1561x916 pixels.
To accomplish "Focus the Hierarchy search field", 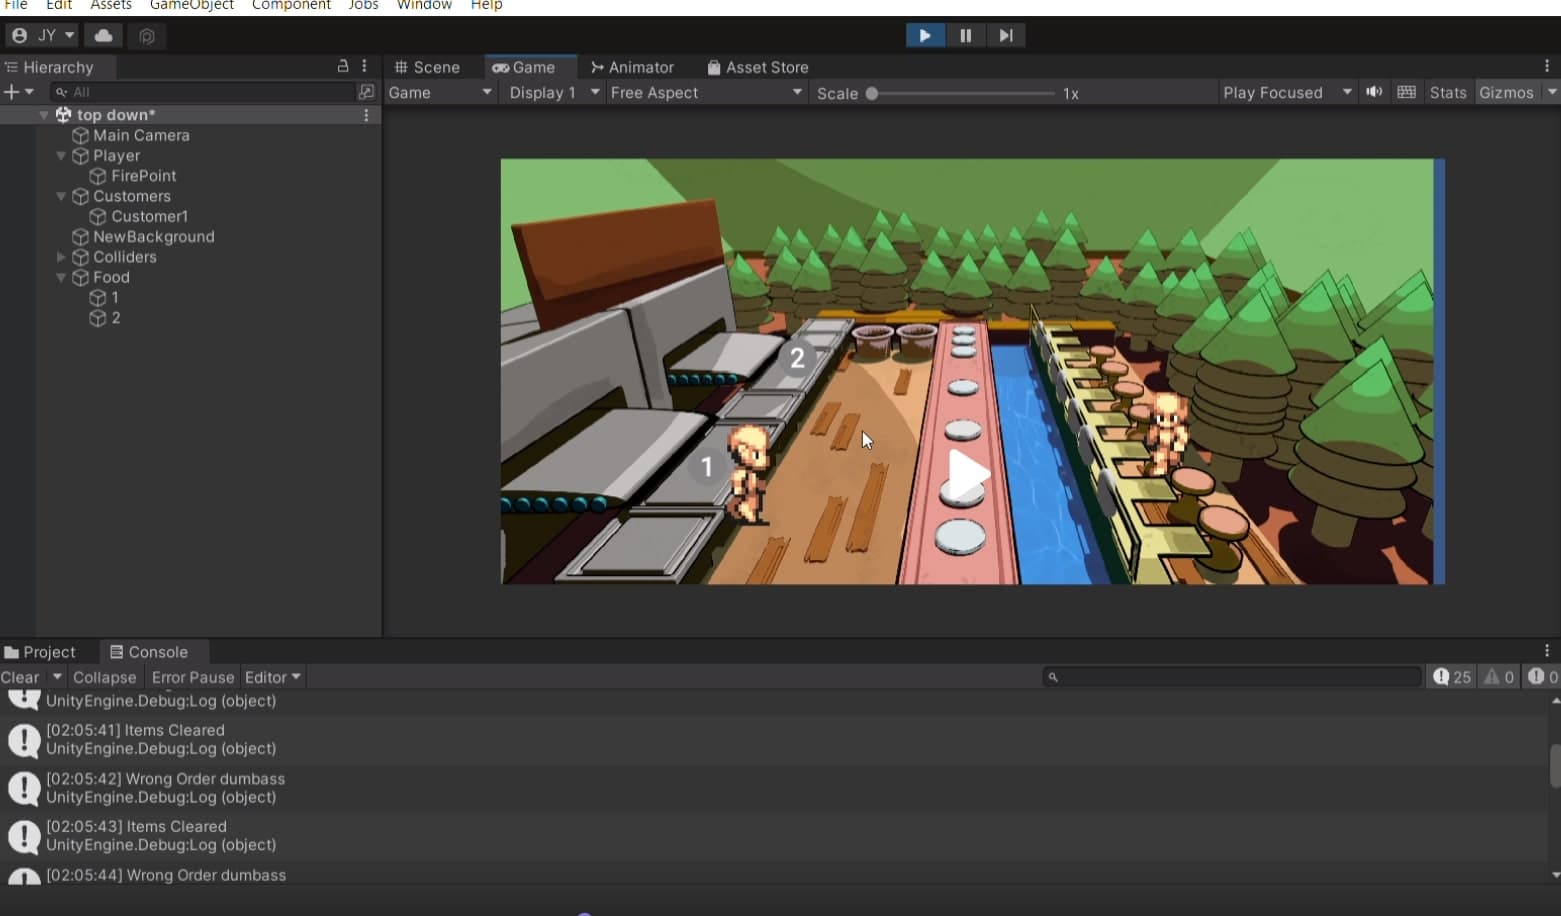I will (204, 92).
